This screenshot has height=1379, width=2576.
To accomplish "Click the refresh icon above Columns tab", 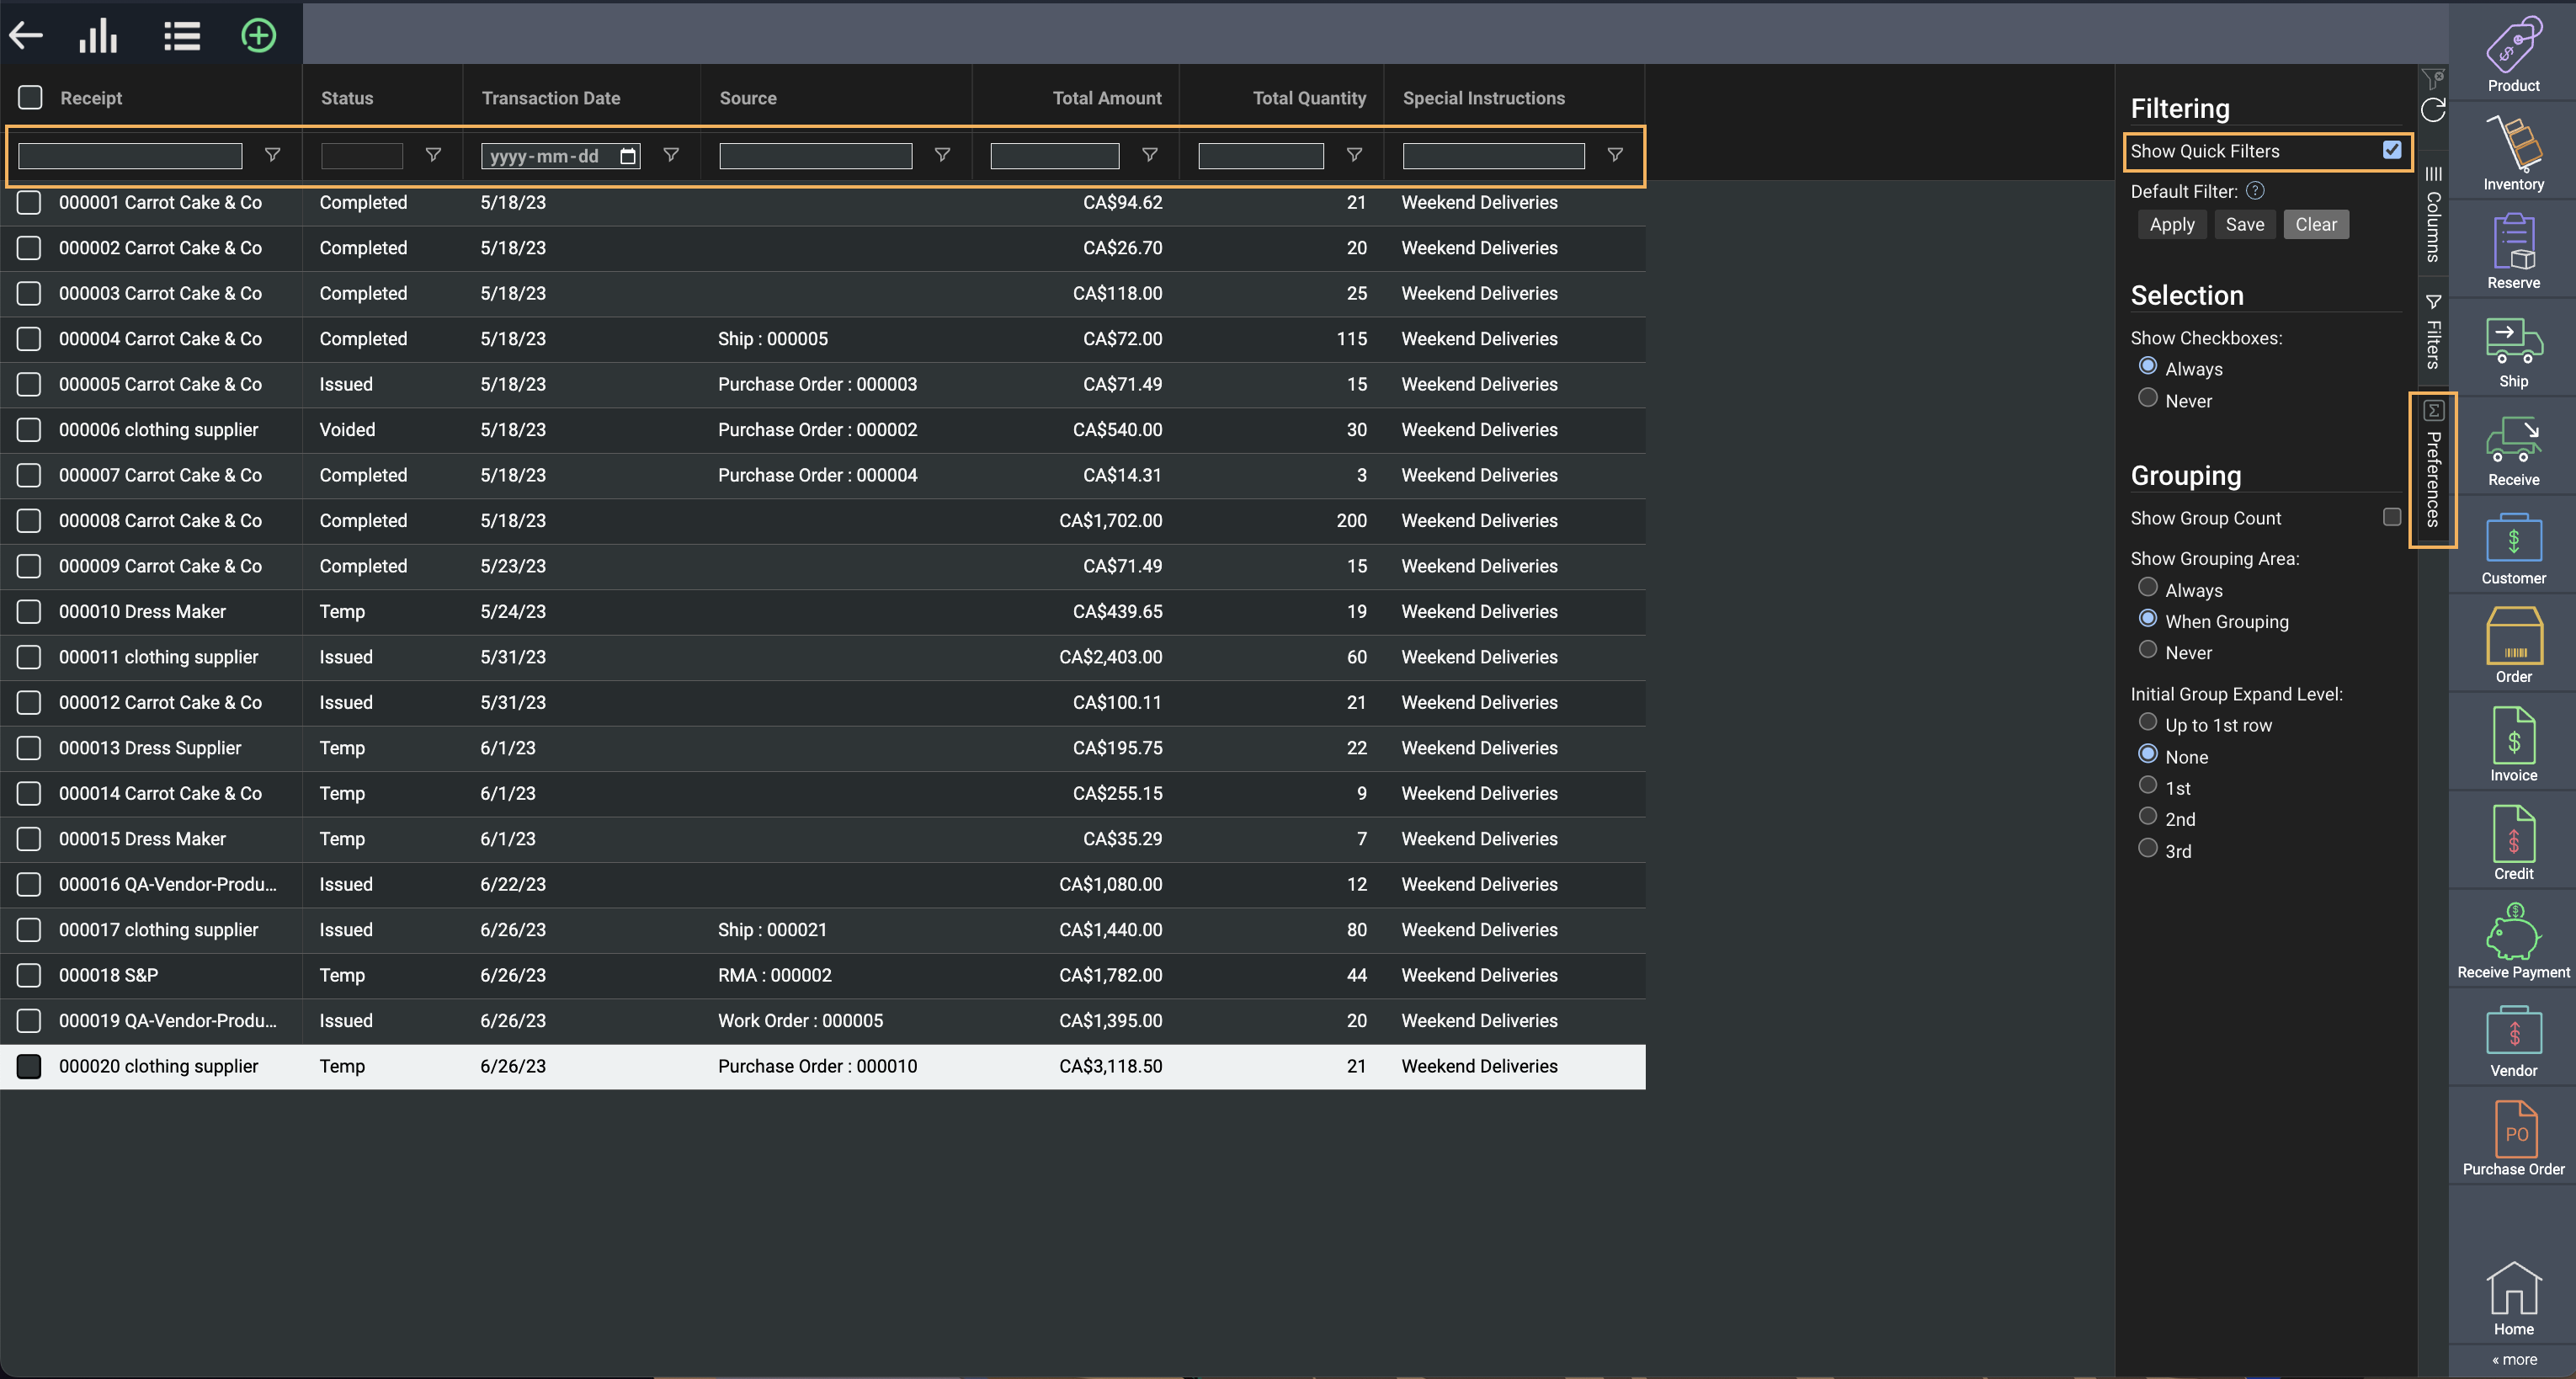I will 2433,110.
